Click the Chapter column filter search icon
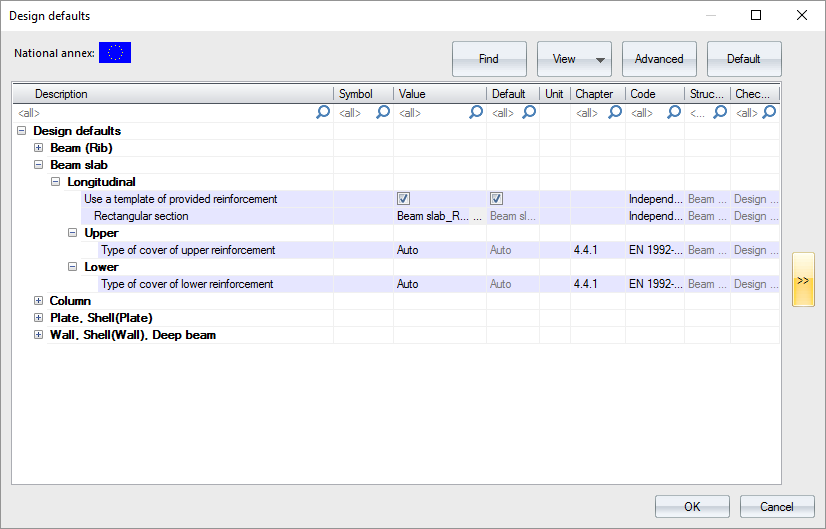The width and height of the screenshot is (826, 529). click(615, 113)
